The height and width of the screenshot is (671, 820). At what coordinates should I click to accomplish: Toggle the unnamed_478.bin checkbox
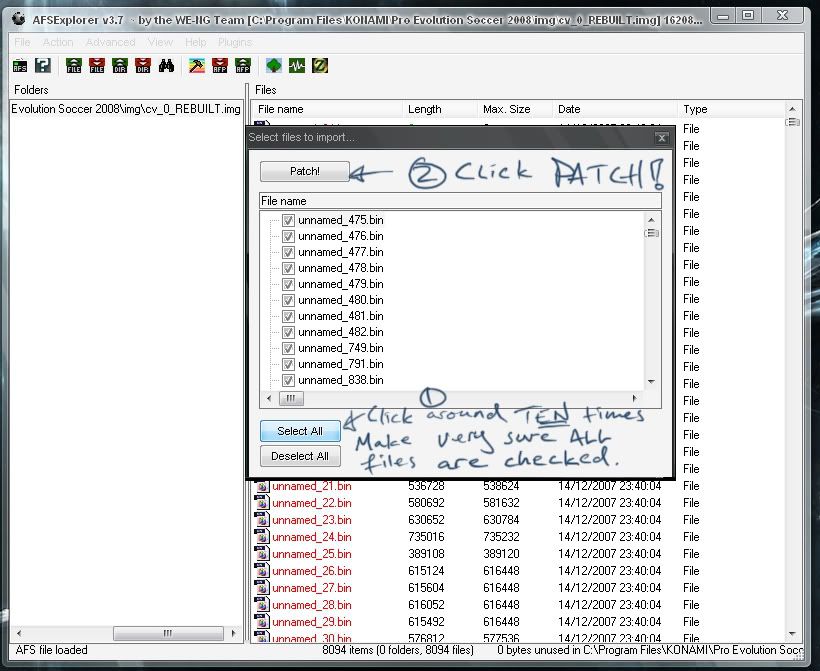click(288, 268)
